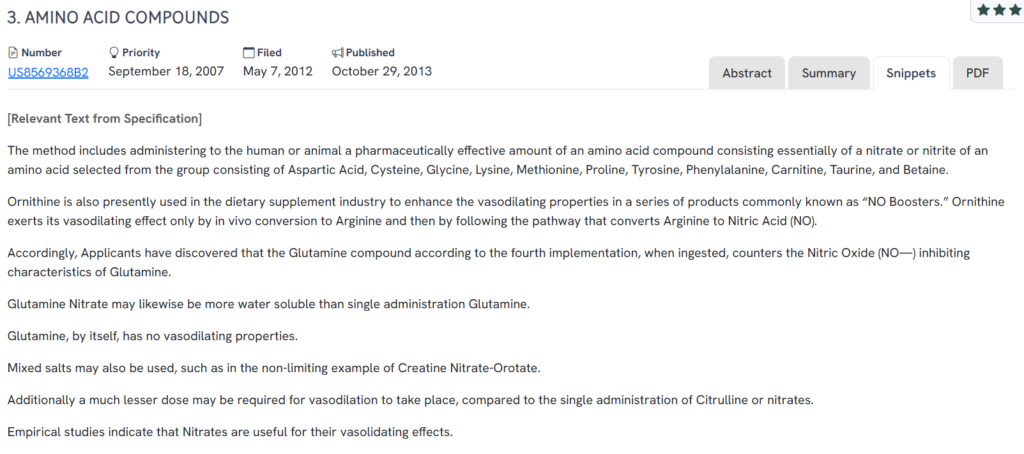Click the lightbulb icon beside Priority
The width and height of the screenshot is (1024, 454).
tap(114, 53)
